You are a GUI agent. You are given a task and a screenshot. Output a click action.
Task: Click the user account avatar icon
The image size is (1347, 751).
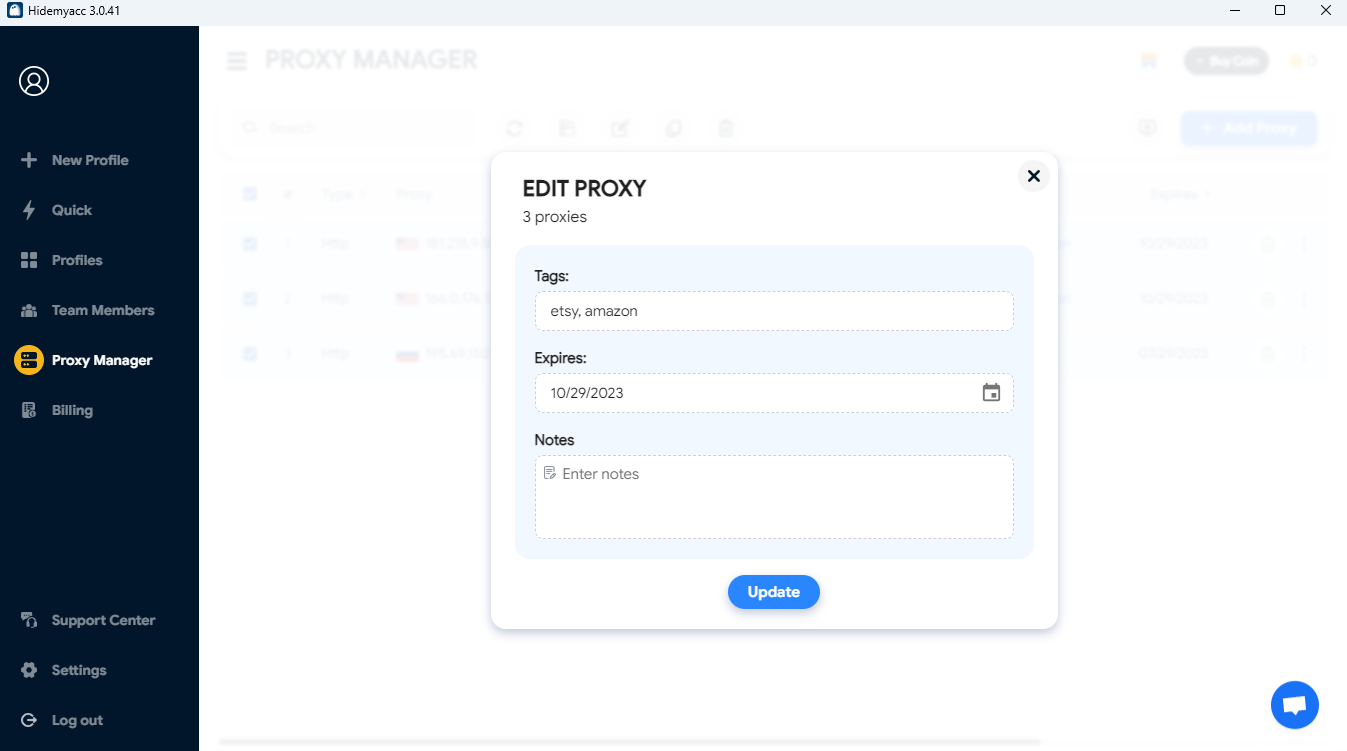tap(34, 81)
